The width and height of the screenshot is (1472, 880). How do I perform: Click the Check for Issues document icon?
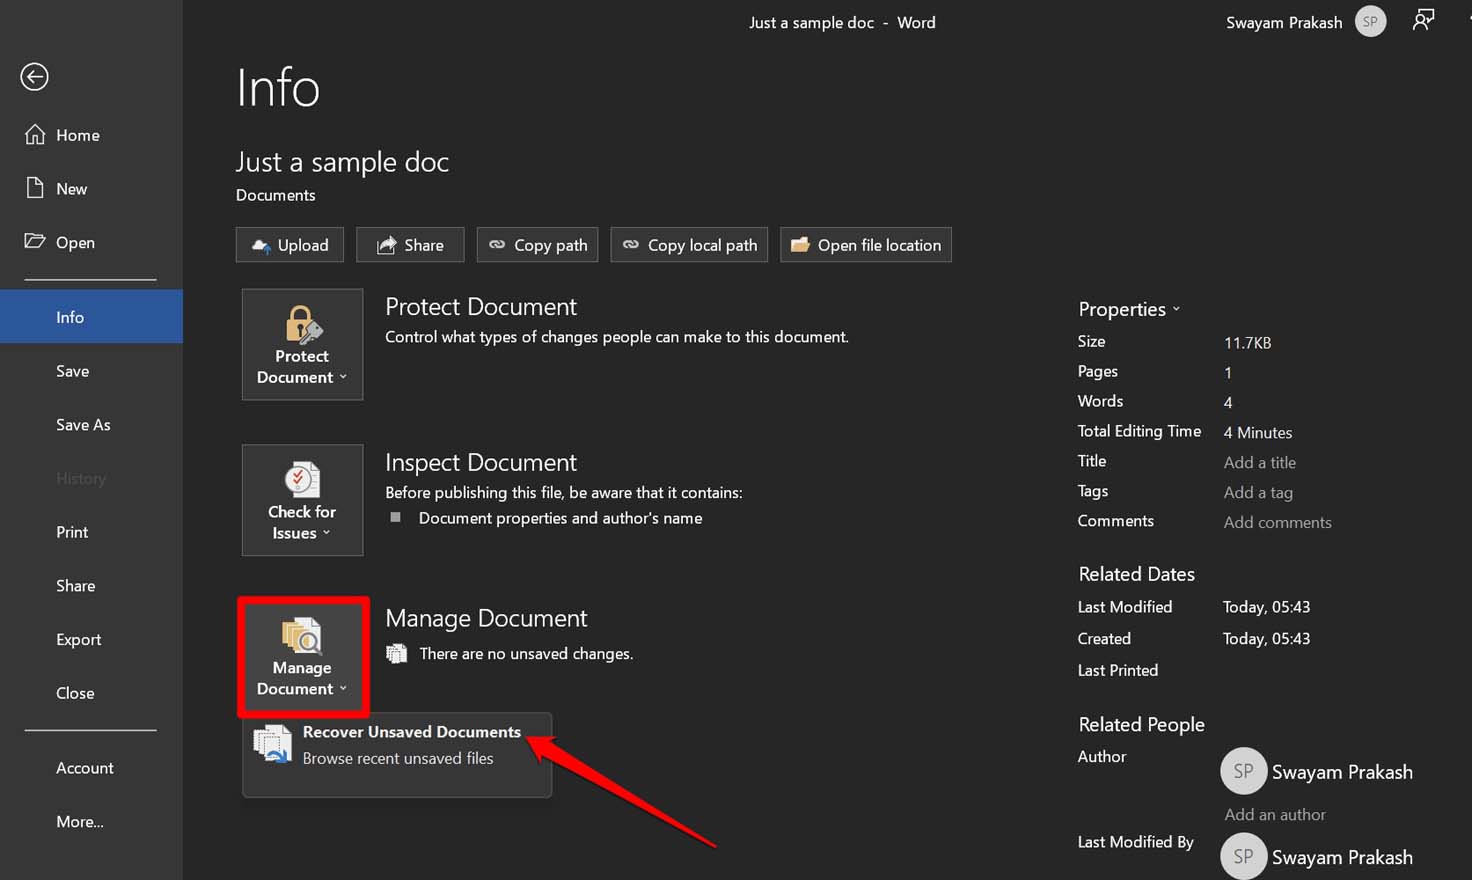[x=302, y=480]
